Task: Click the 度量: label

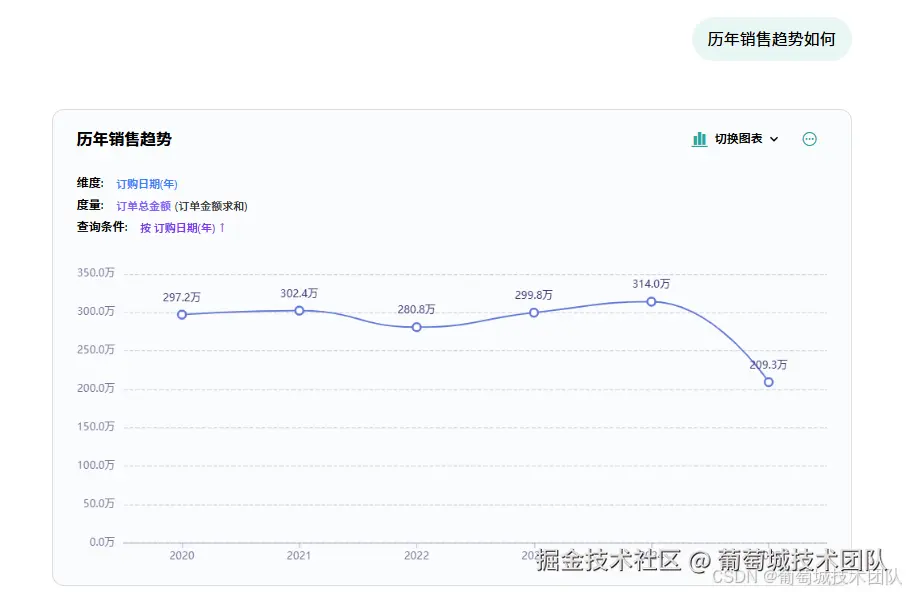Action: coord(90,205)
